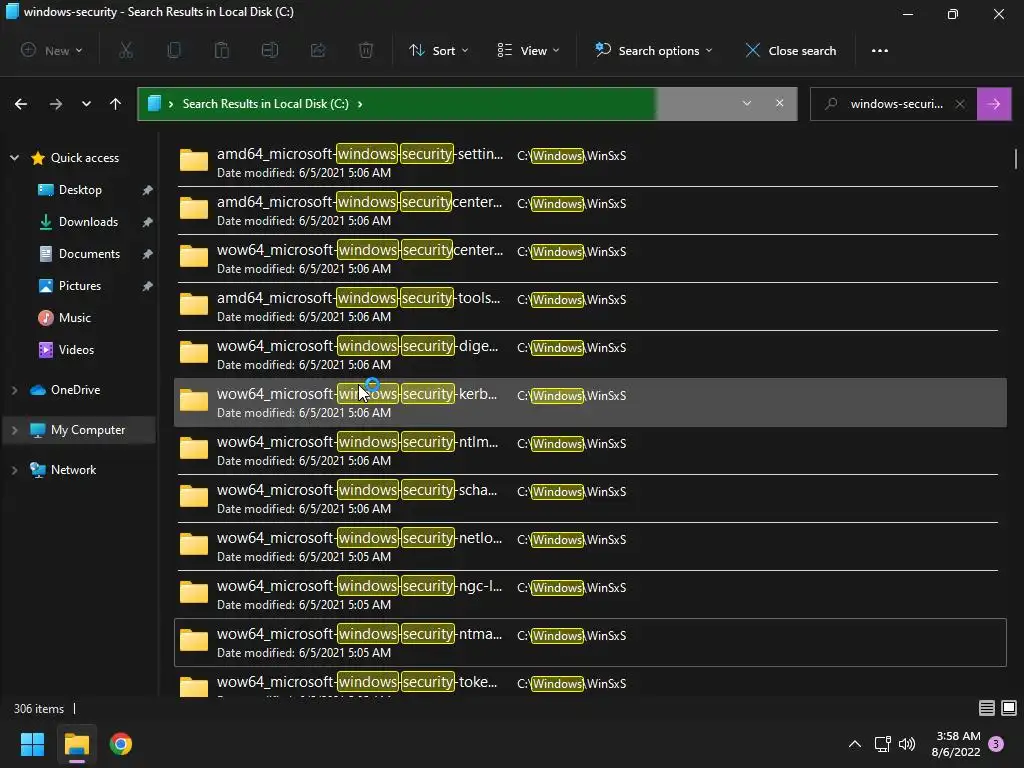
Task: Click folder icon of windows-security-ntlm row
Action: (x=194, y=448)
